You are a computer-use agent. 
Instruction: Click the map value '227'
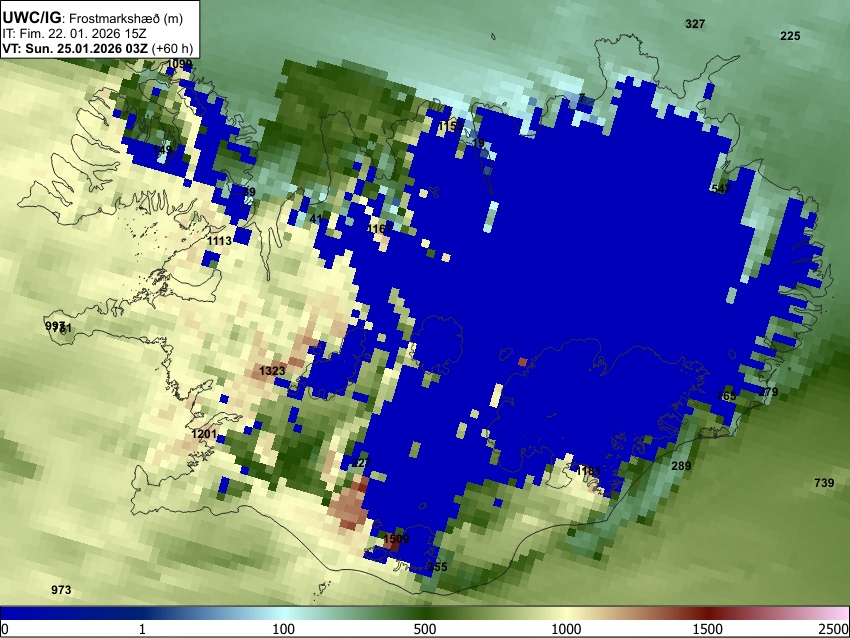(361, 462)
